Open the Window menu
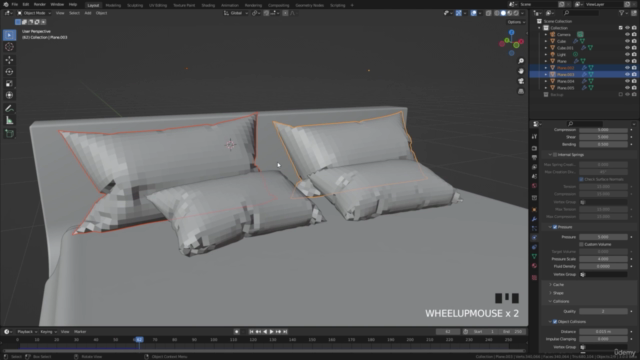Screen dimensions: 640x360 (57, 4)
